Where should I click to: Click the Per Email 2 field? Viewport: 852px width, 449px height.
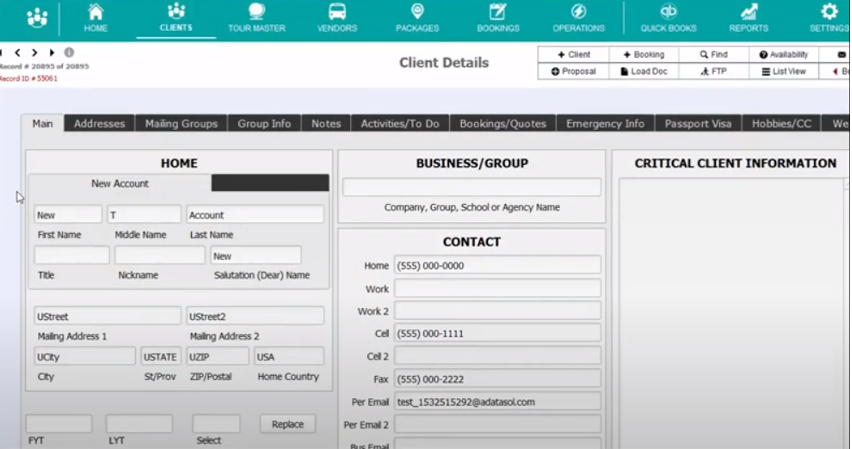click(x=497, y=424)
